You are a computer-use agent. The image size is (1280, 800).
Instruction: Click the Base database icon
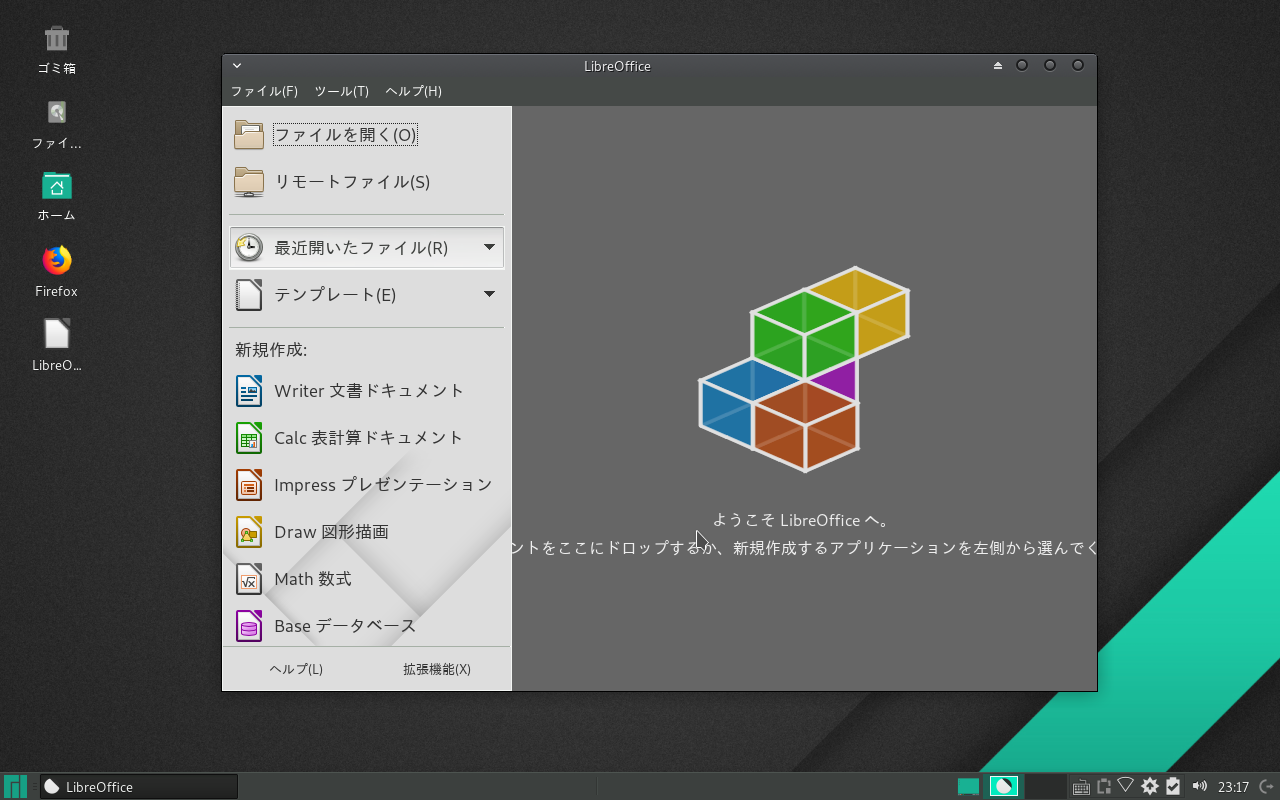tap(249, 626)
